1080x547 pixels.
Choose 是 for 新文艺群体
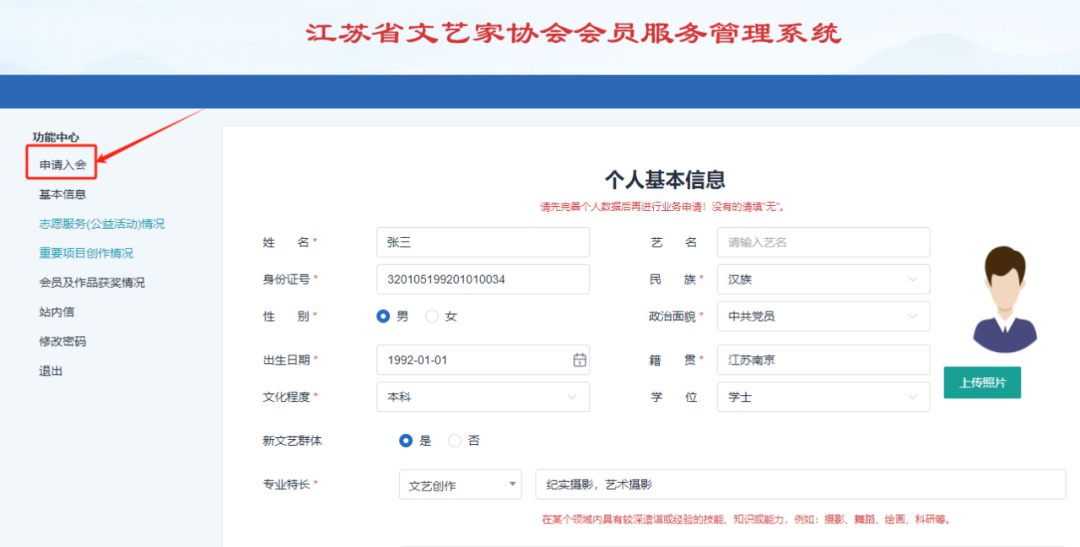406,440
